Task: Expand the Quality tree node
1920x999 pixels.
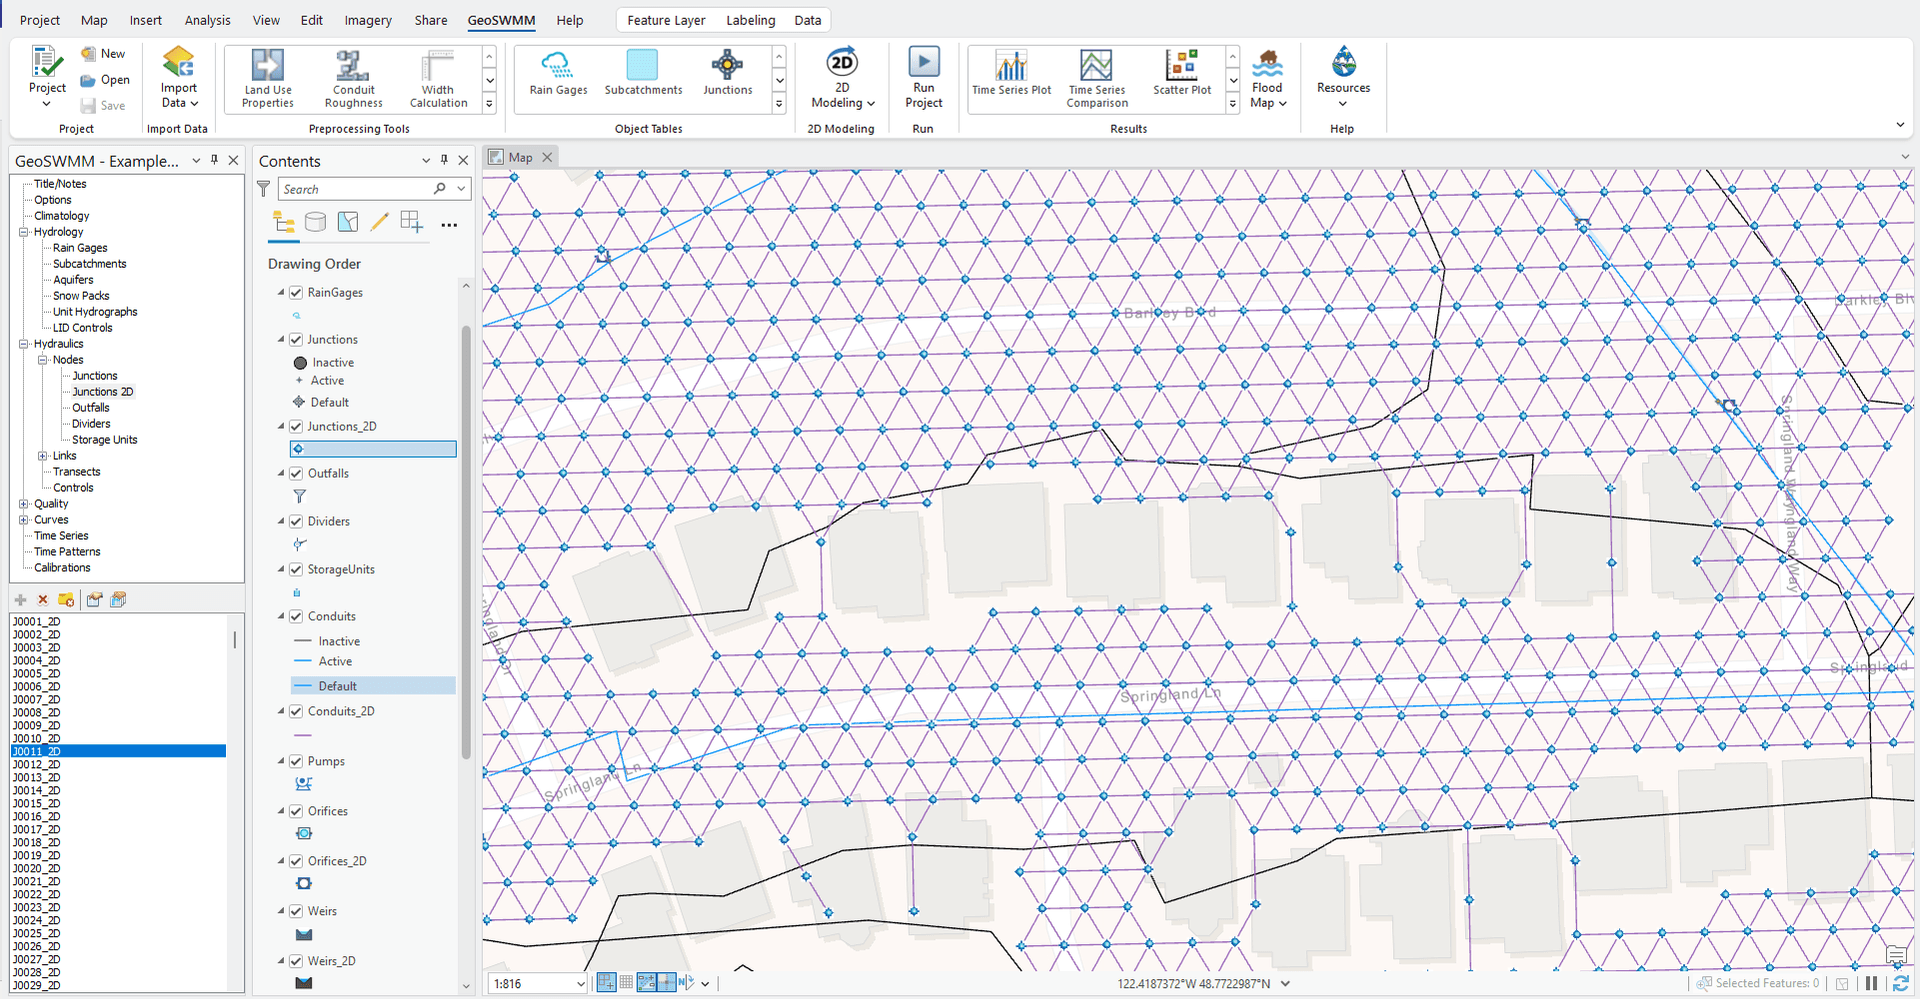Action: [23, 504]
